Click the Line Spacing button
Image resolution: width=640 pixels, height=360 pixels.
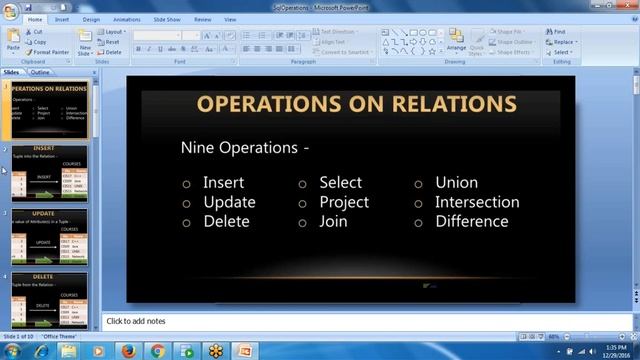coord(302,36)
